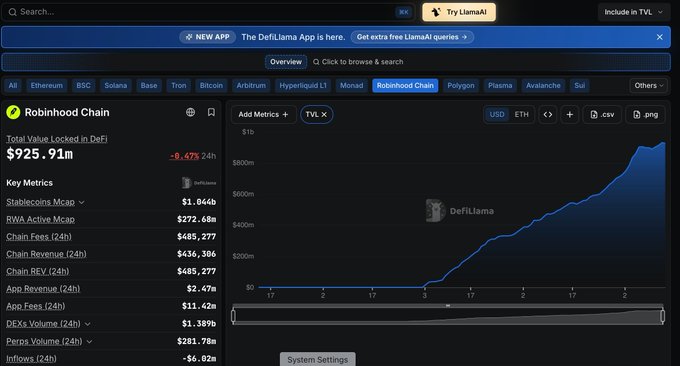
Task: Click left handle of chart range slider
Action: pyautogui.click(x=234, y=316)
